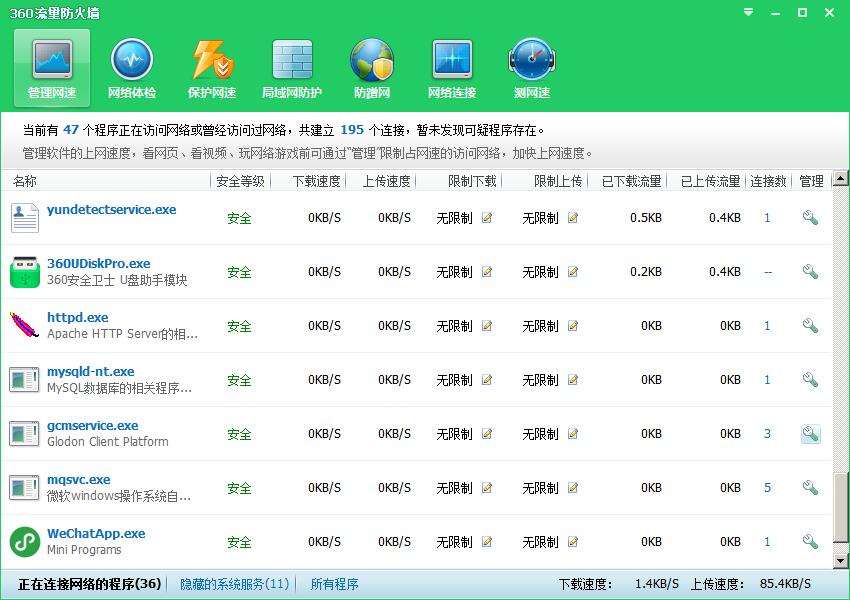Image resolution: width=850 pixels, height=600 pixels.
Task: Edit upload limit for mysqld-nt.exe
Action: [572, 380]
